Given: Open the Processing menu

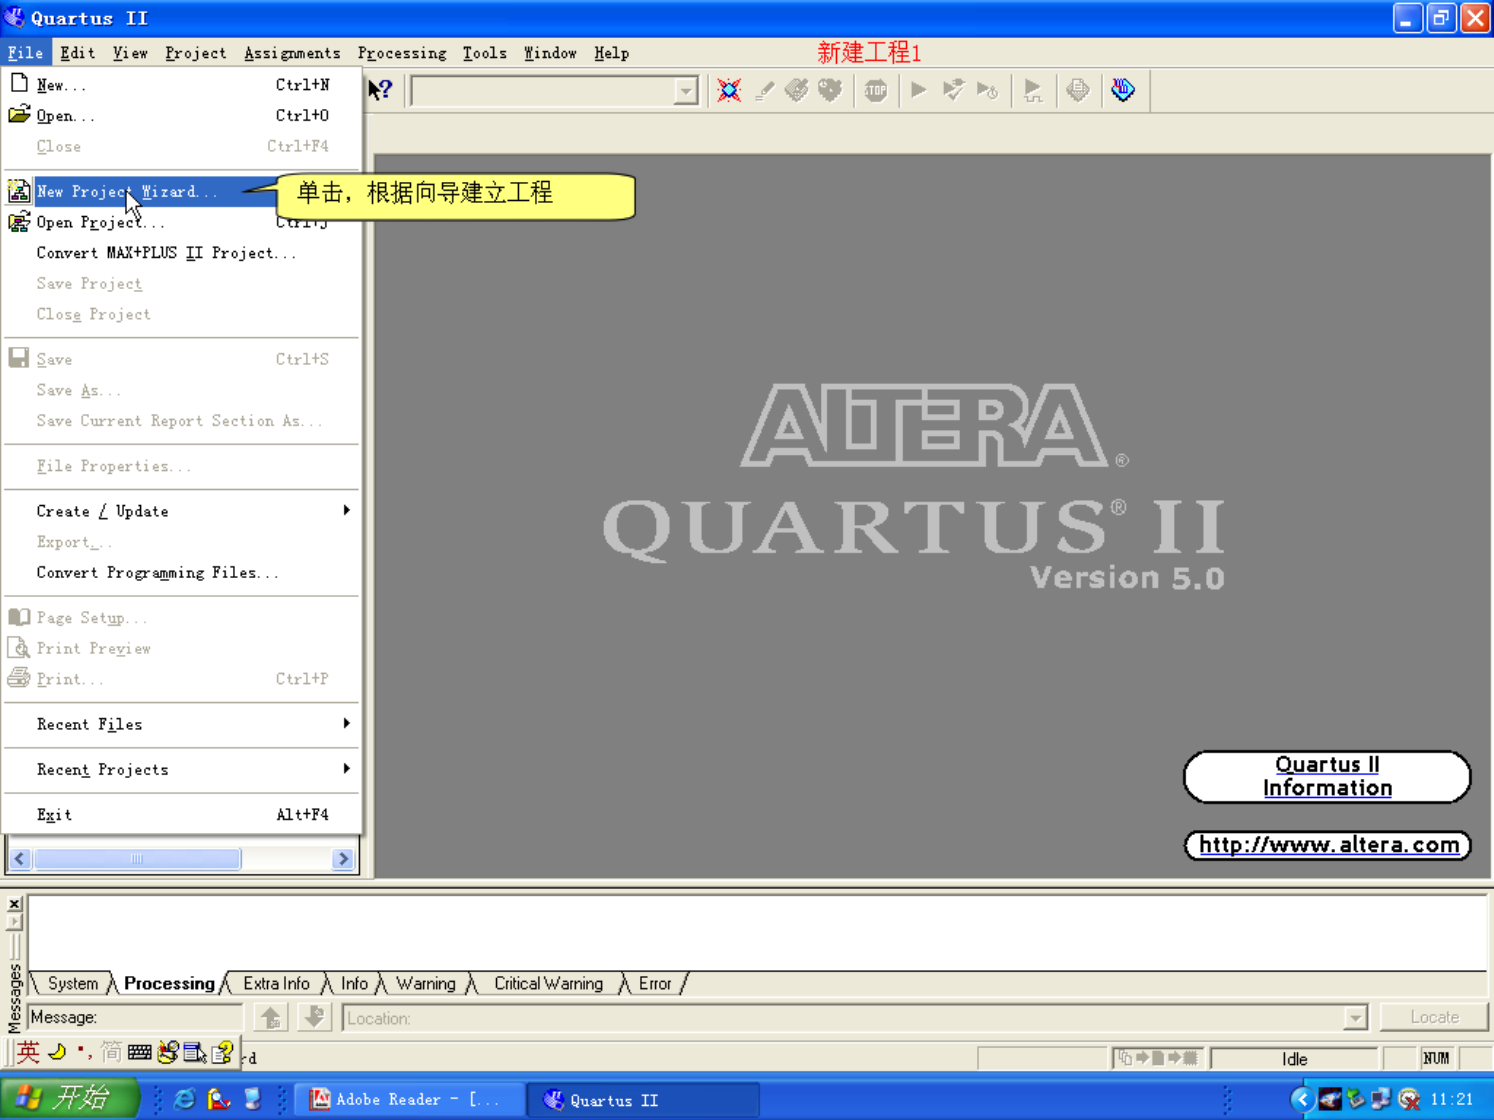Looking at the screenshot, I should pos(402,53).
